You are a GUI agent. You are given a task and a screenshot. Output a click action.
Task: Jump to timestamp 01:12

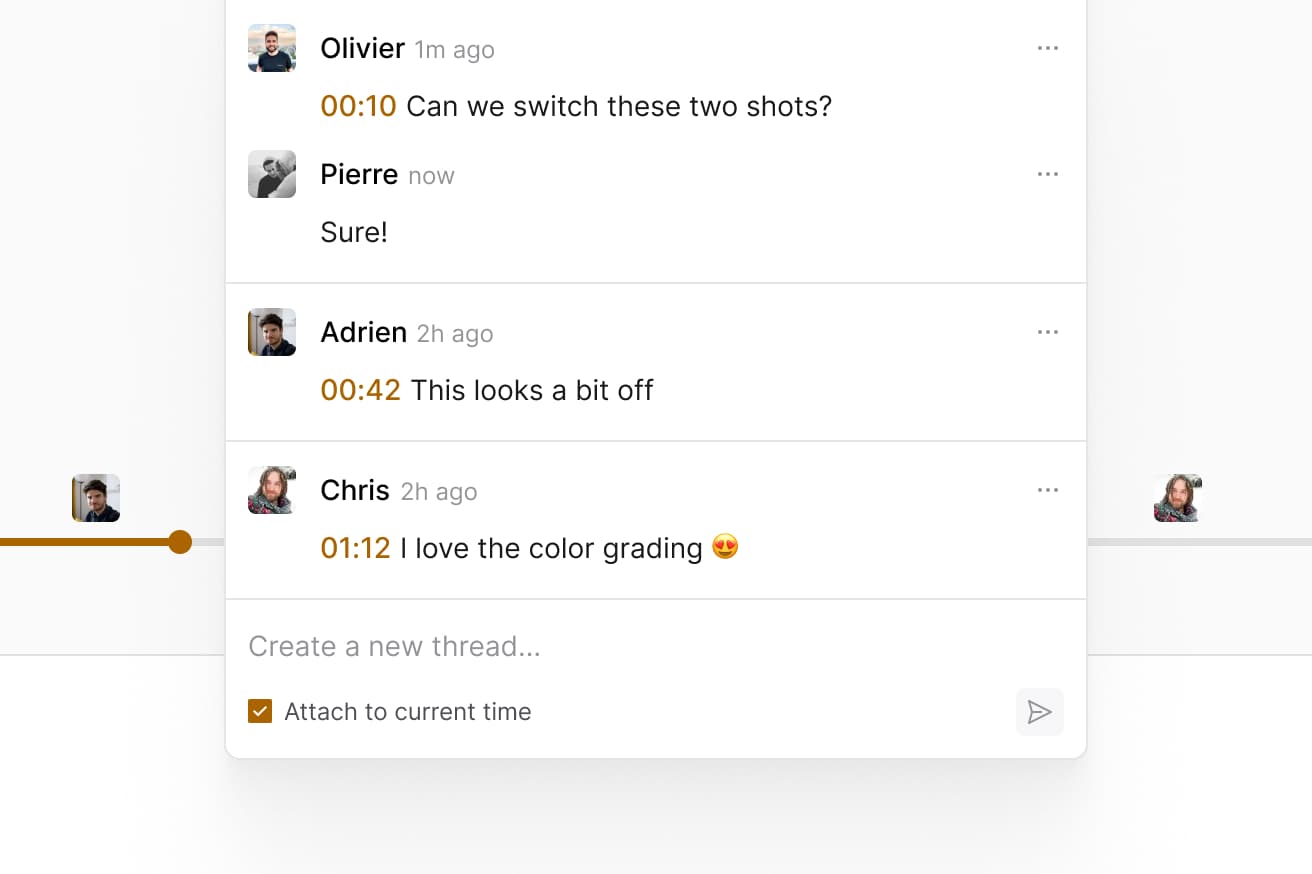click(x=355, y=548)
